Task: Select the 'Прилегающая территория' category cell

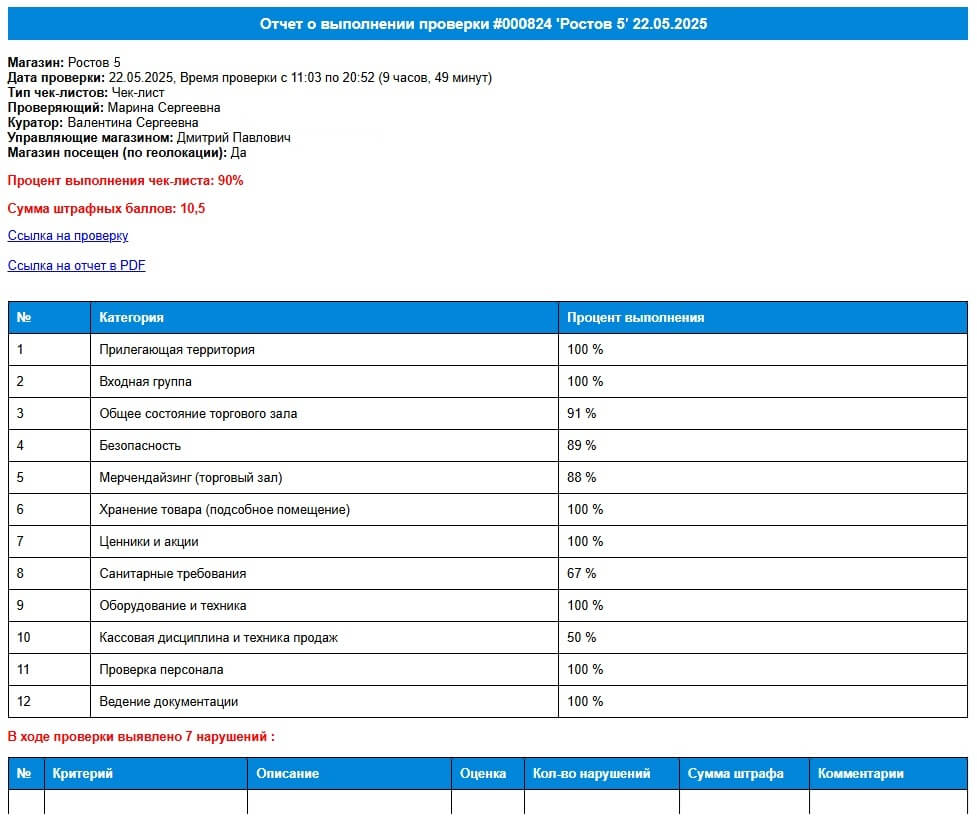Action: [324, 350]
